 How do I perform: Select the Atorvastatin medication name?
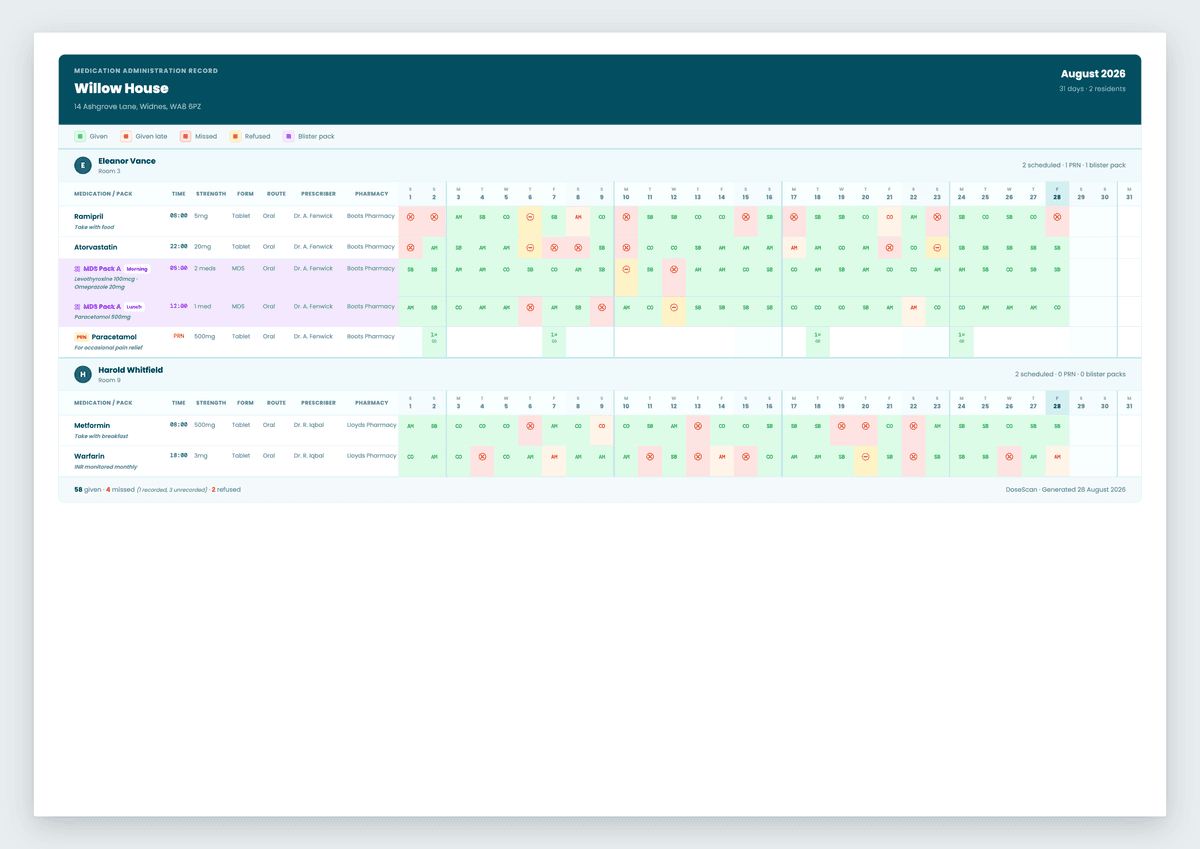(x=96, y=246)
